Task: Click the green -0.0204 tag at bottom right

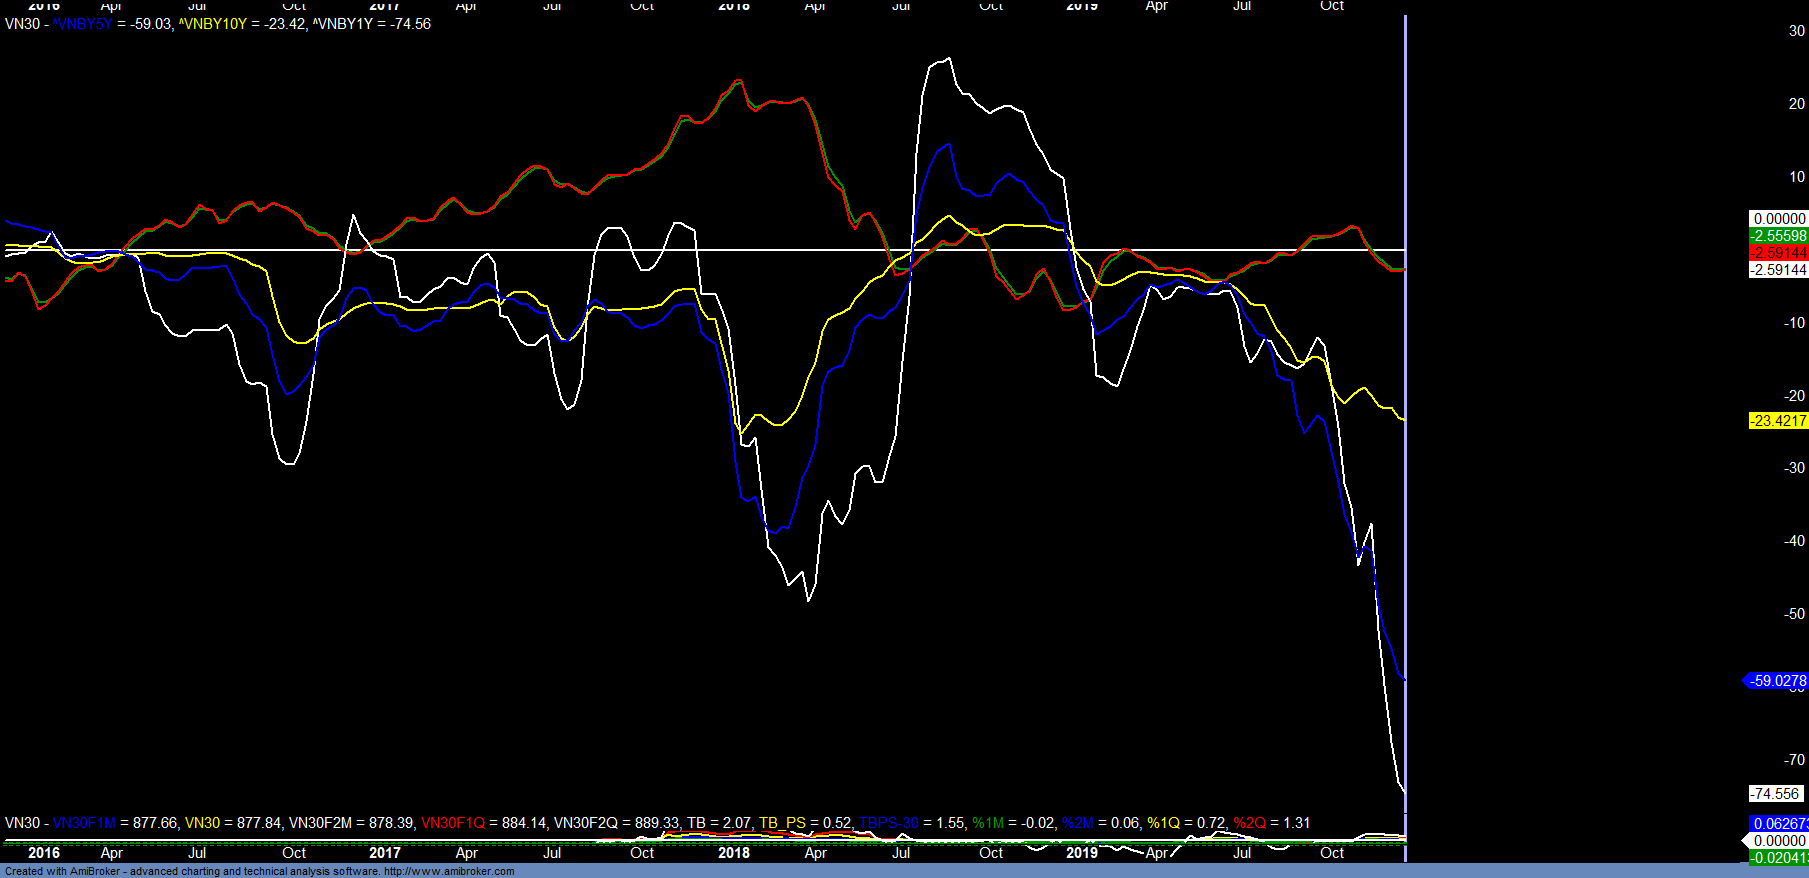Action: (1778, 858)
